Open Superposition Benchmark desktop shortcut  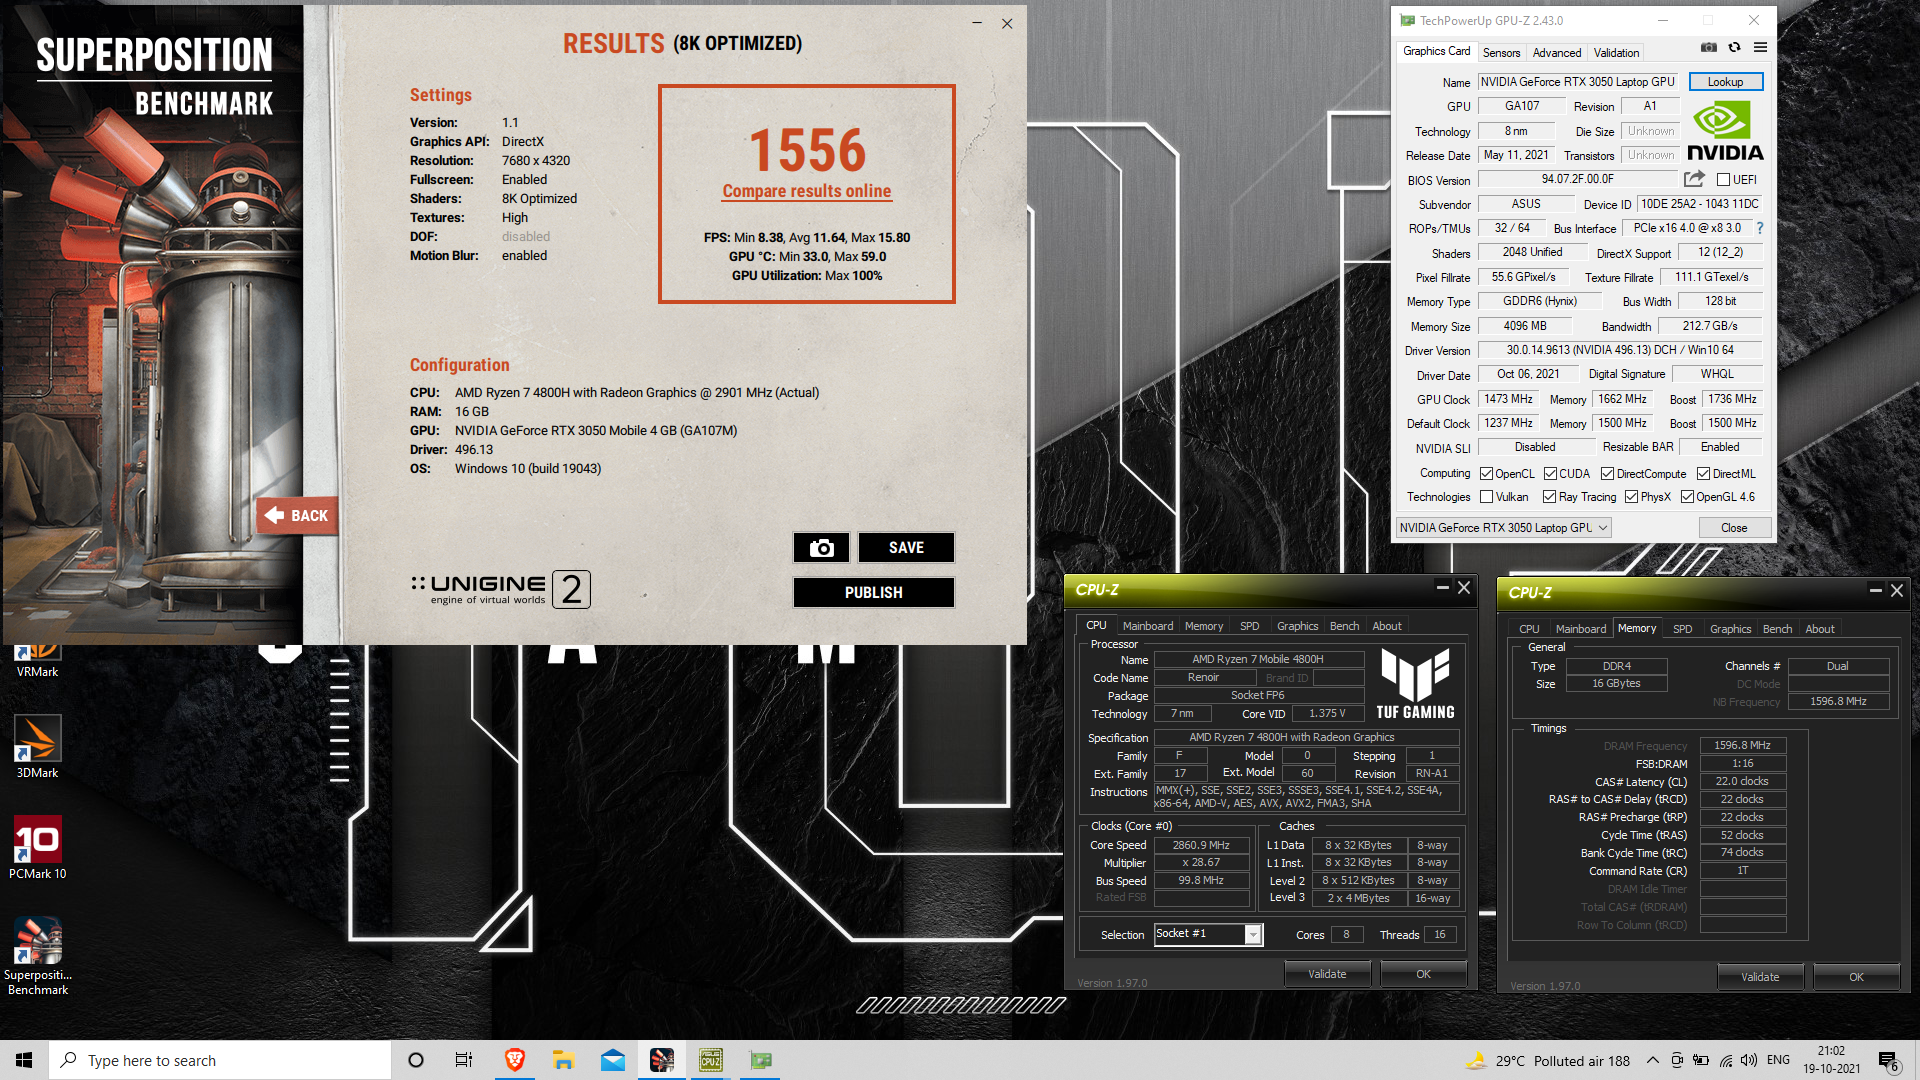[x=37, y=956]
